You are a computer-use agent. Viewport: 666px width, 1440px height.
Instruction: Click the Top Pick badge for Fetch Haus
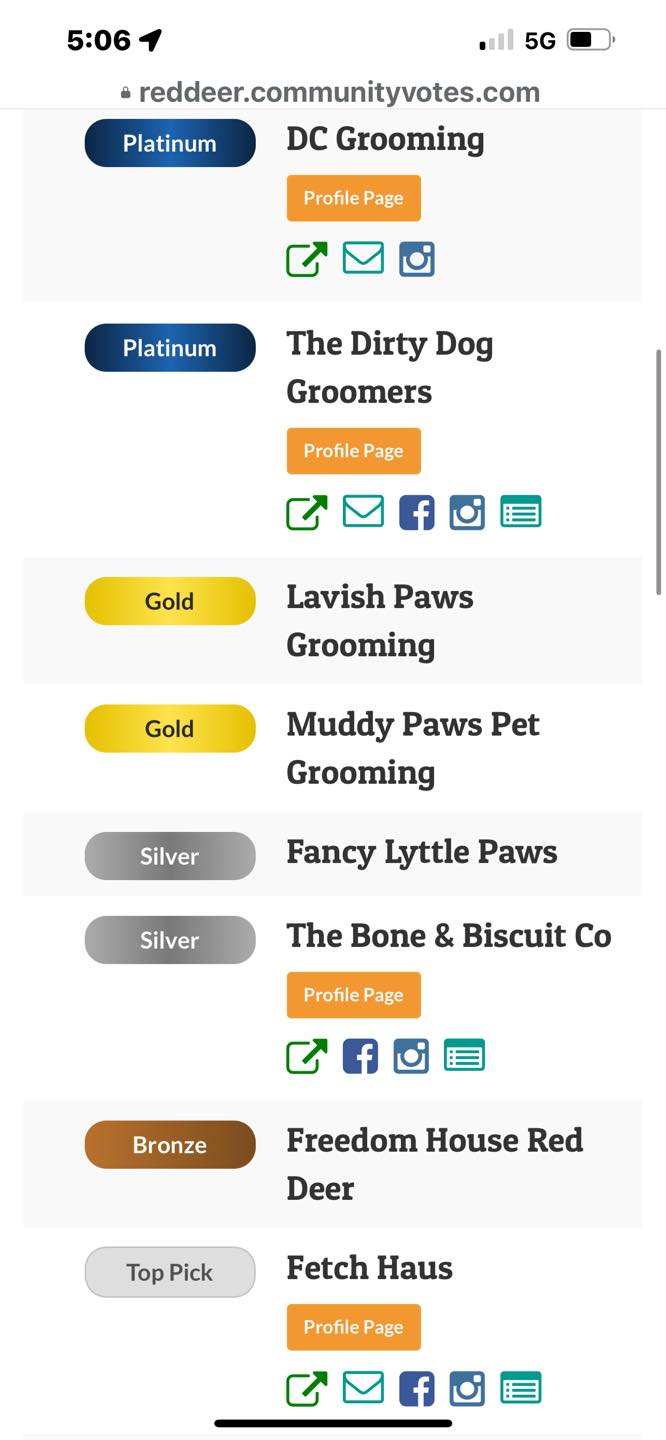[x=169, y=1272]
